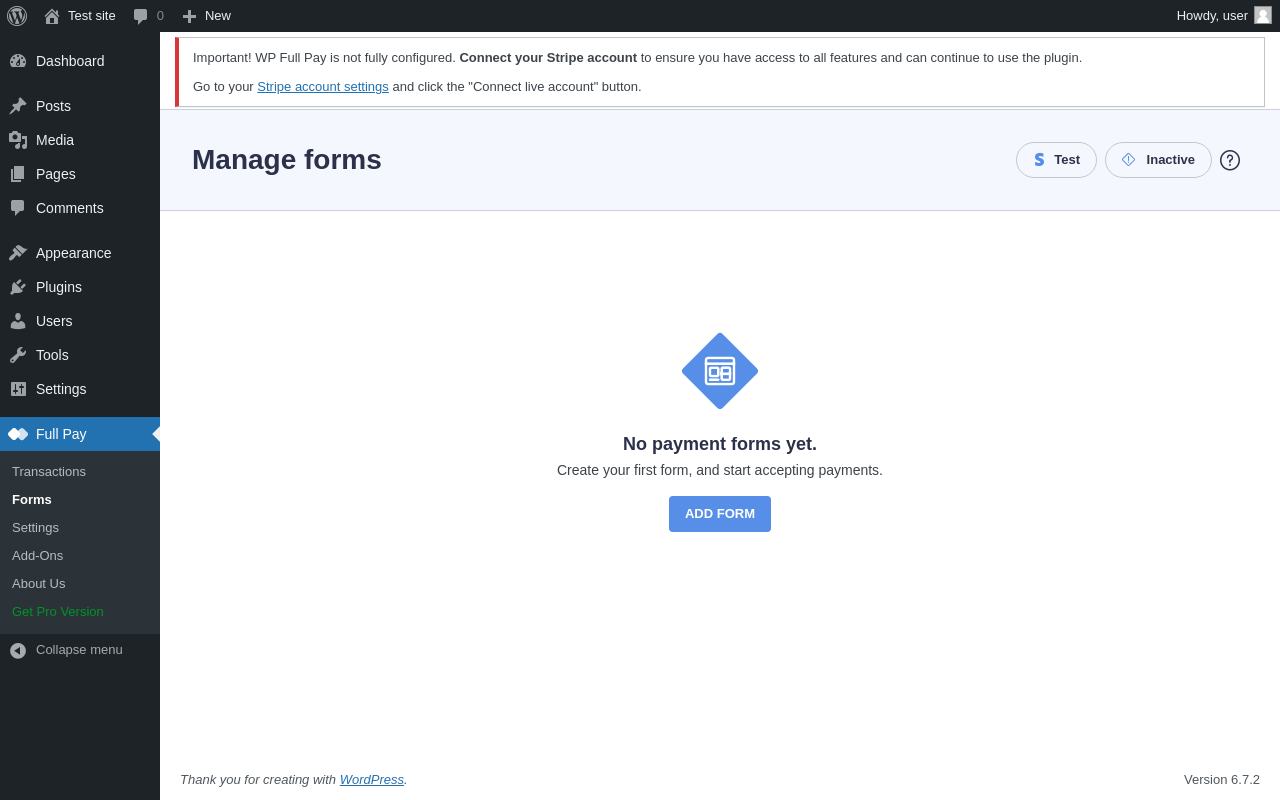Click the blue diamond form icon

720,371
